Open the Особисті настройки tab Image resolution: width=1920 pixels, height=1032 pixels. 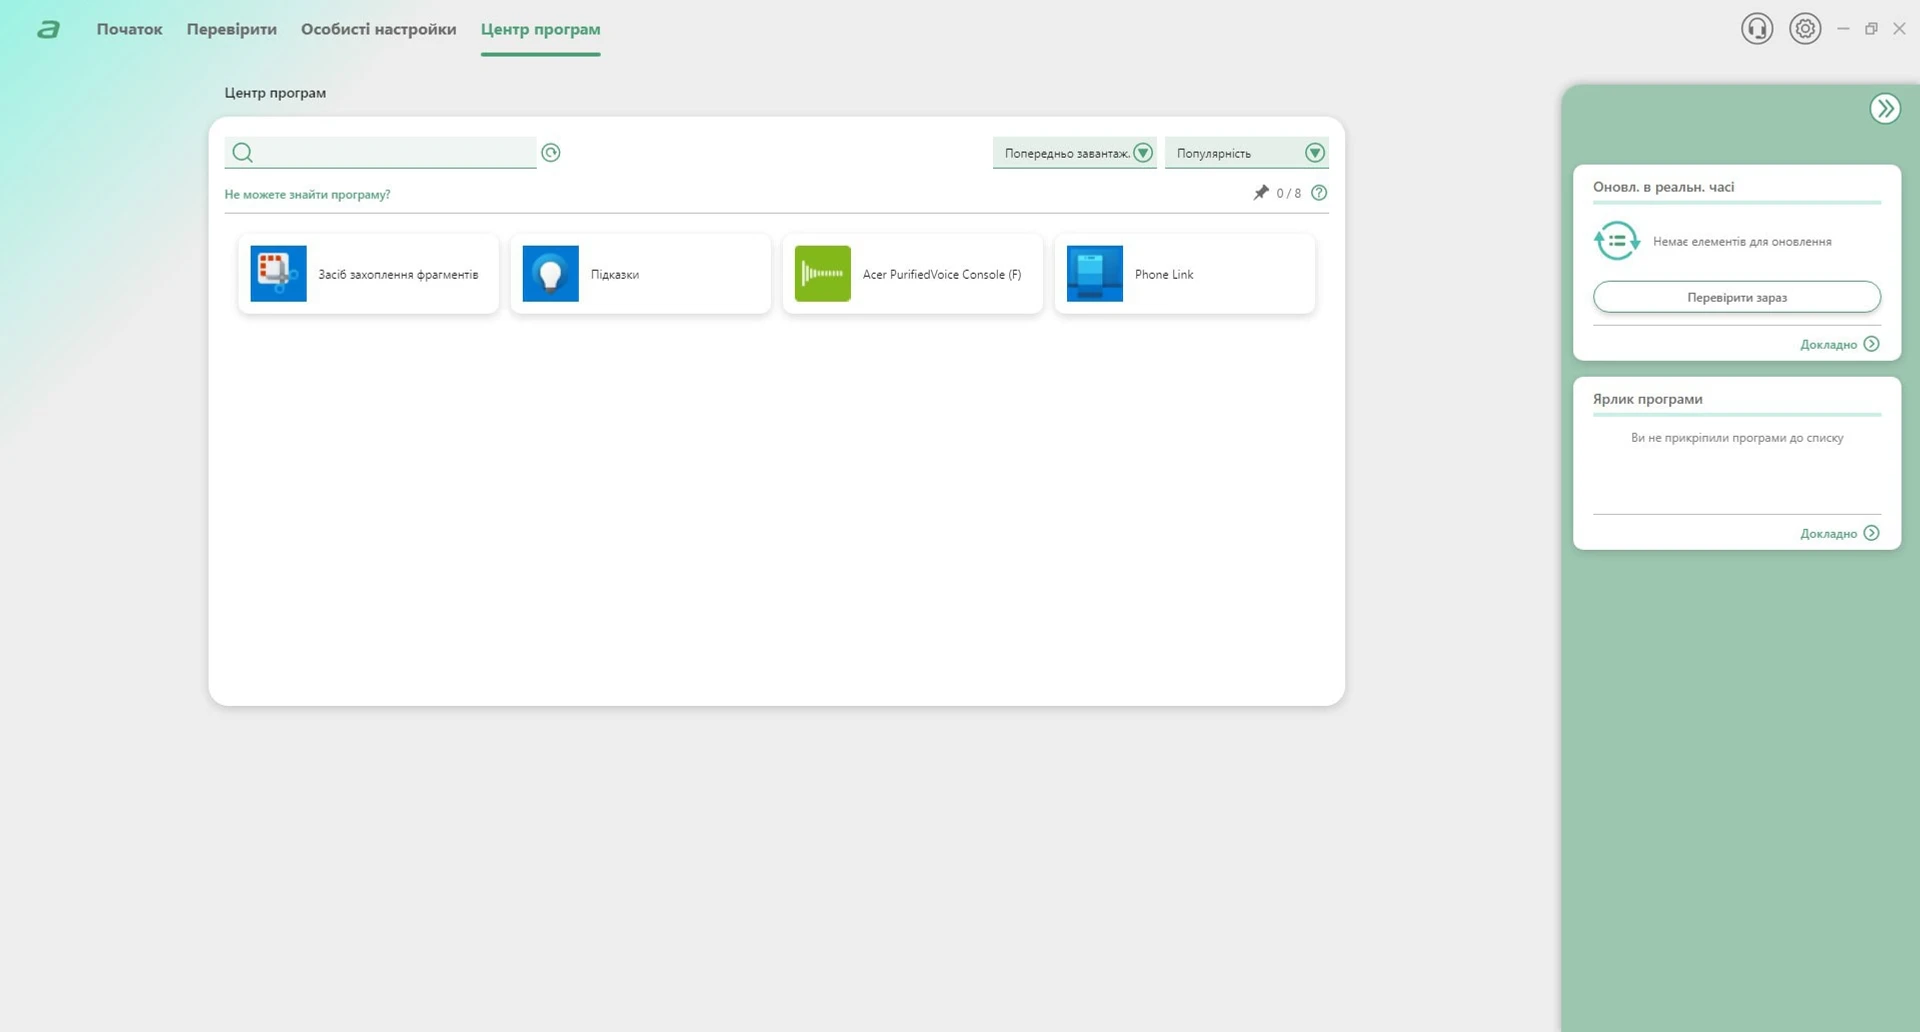[378, 29]
